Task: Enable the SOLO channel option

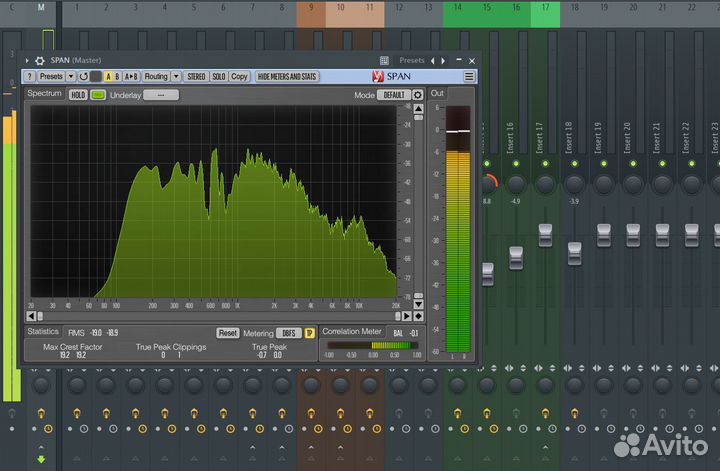Action: 218,76
